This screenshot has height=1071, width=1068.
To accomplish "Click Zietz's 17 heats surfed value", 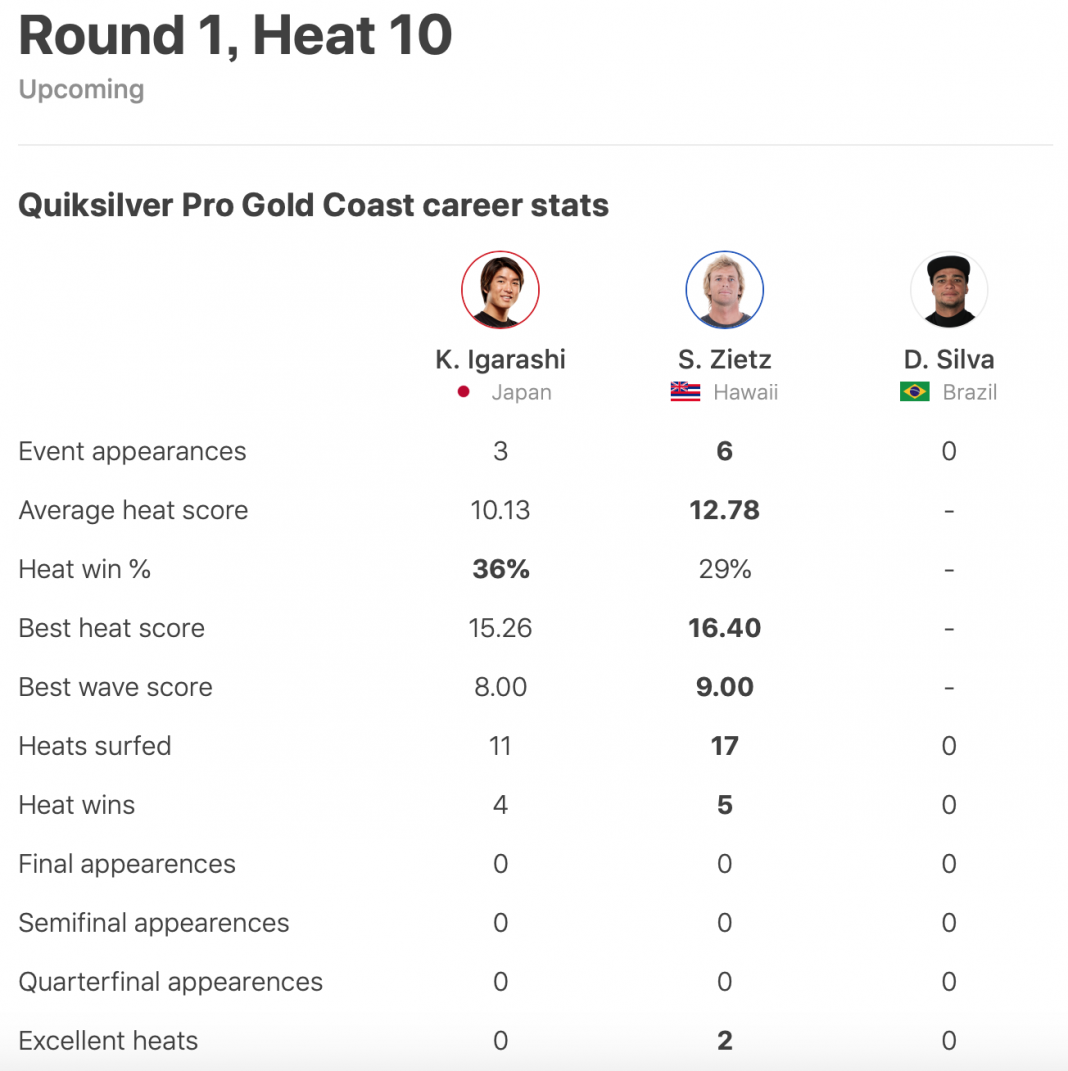I will pyautogui.click(x=724, y=746).
